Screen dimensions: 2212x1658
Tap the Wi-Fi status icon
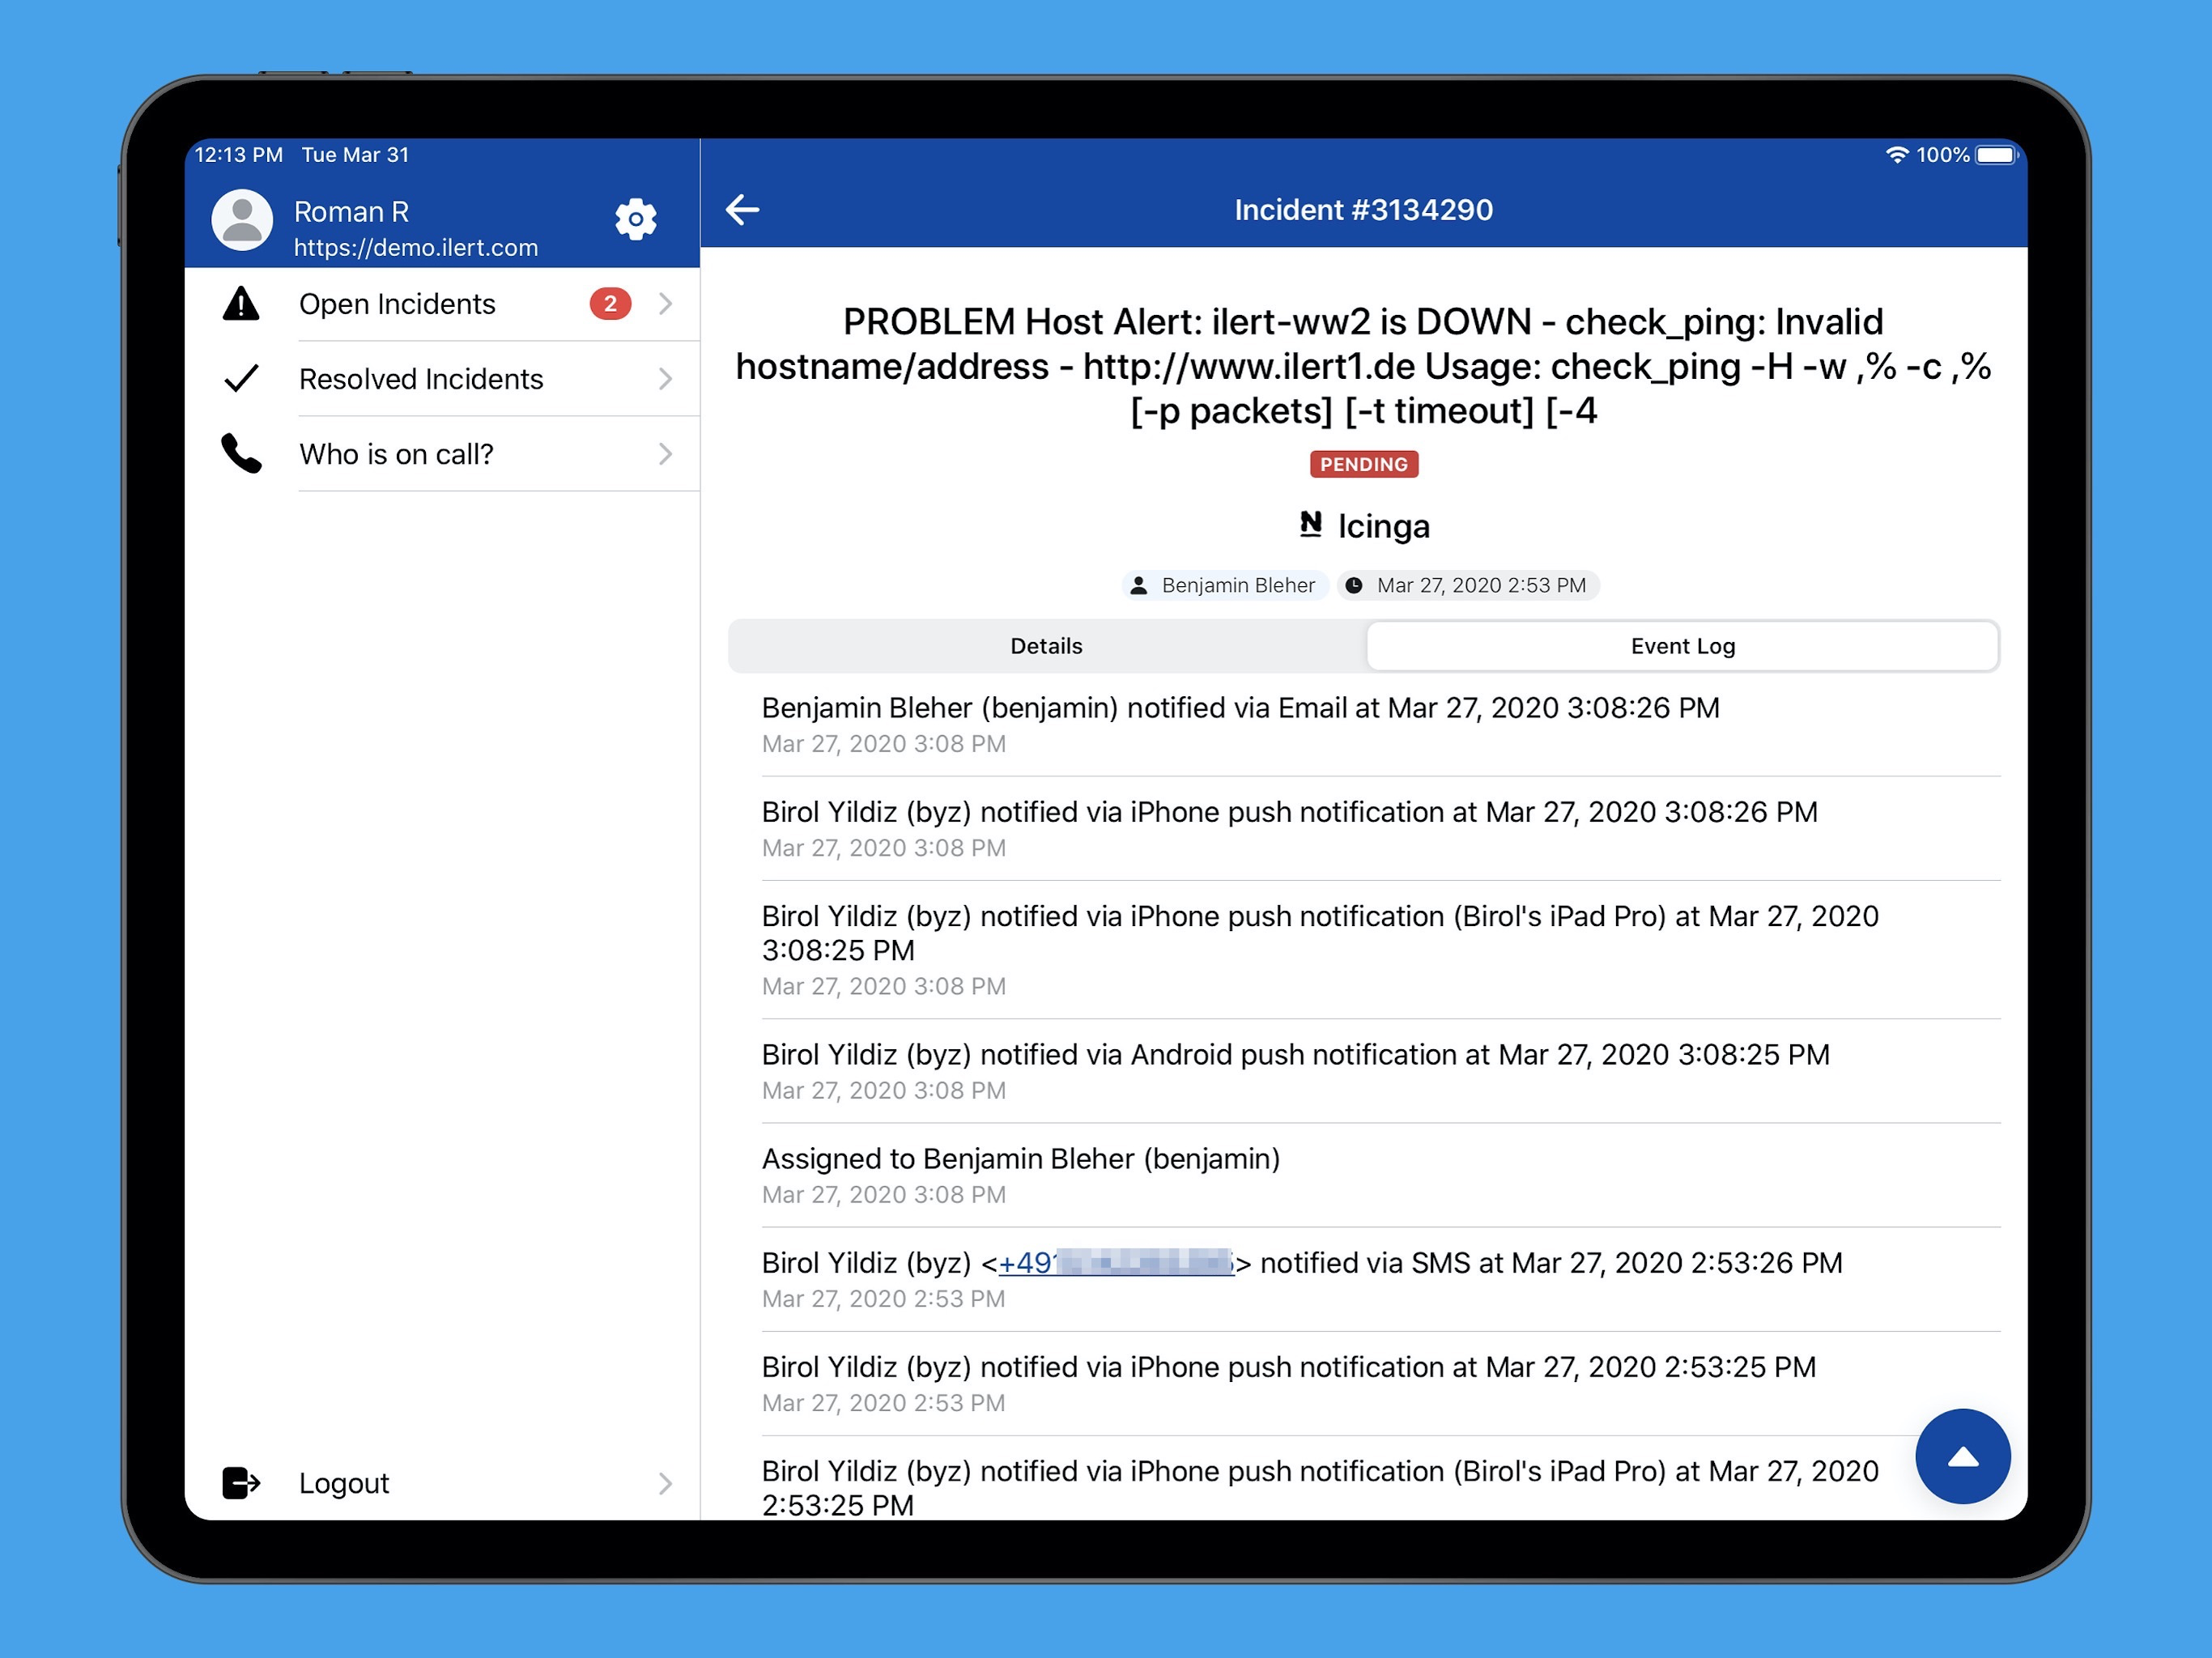click(x=1896, y=155)
